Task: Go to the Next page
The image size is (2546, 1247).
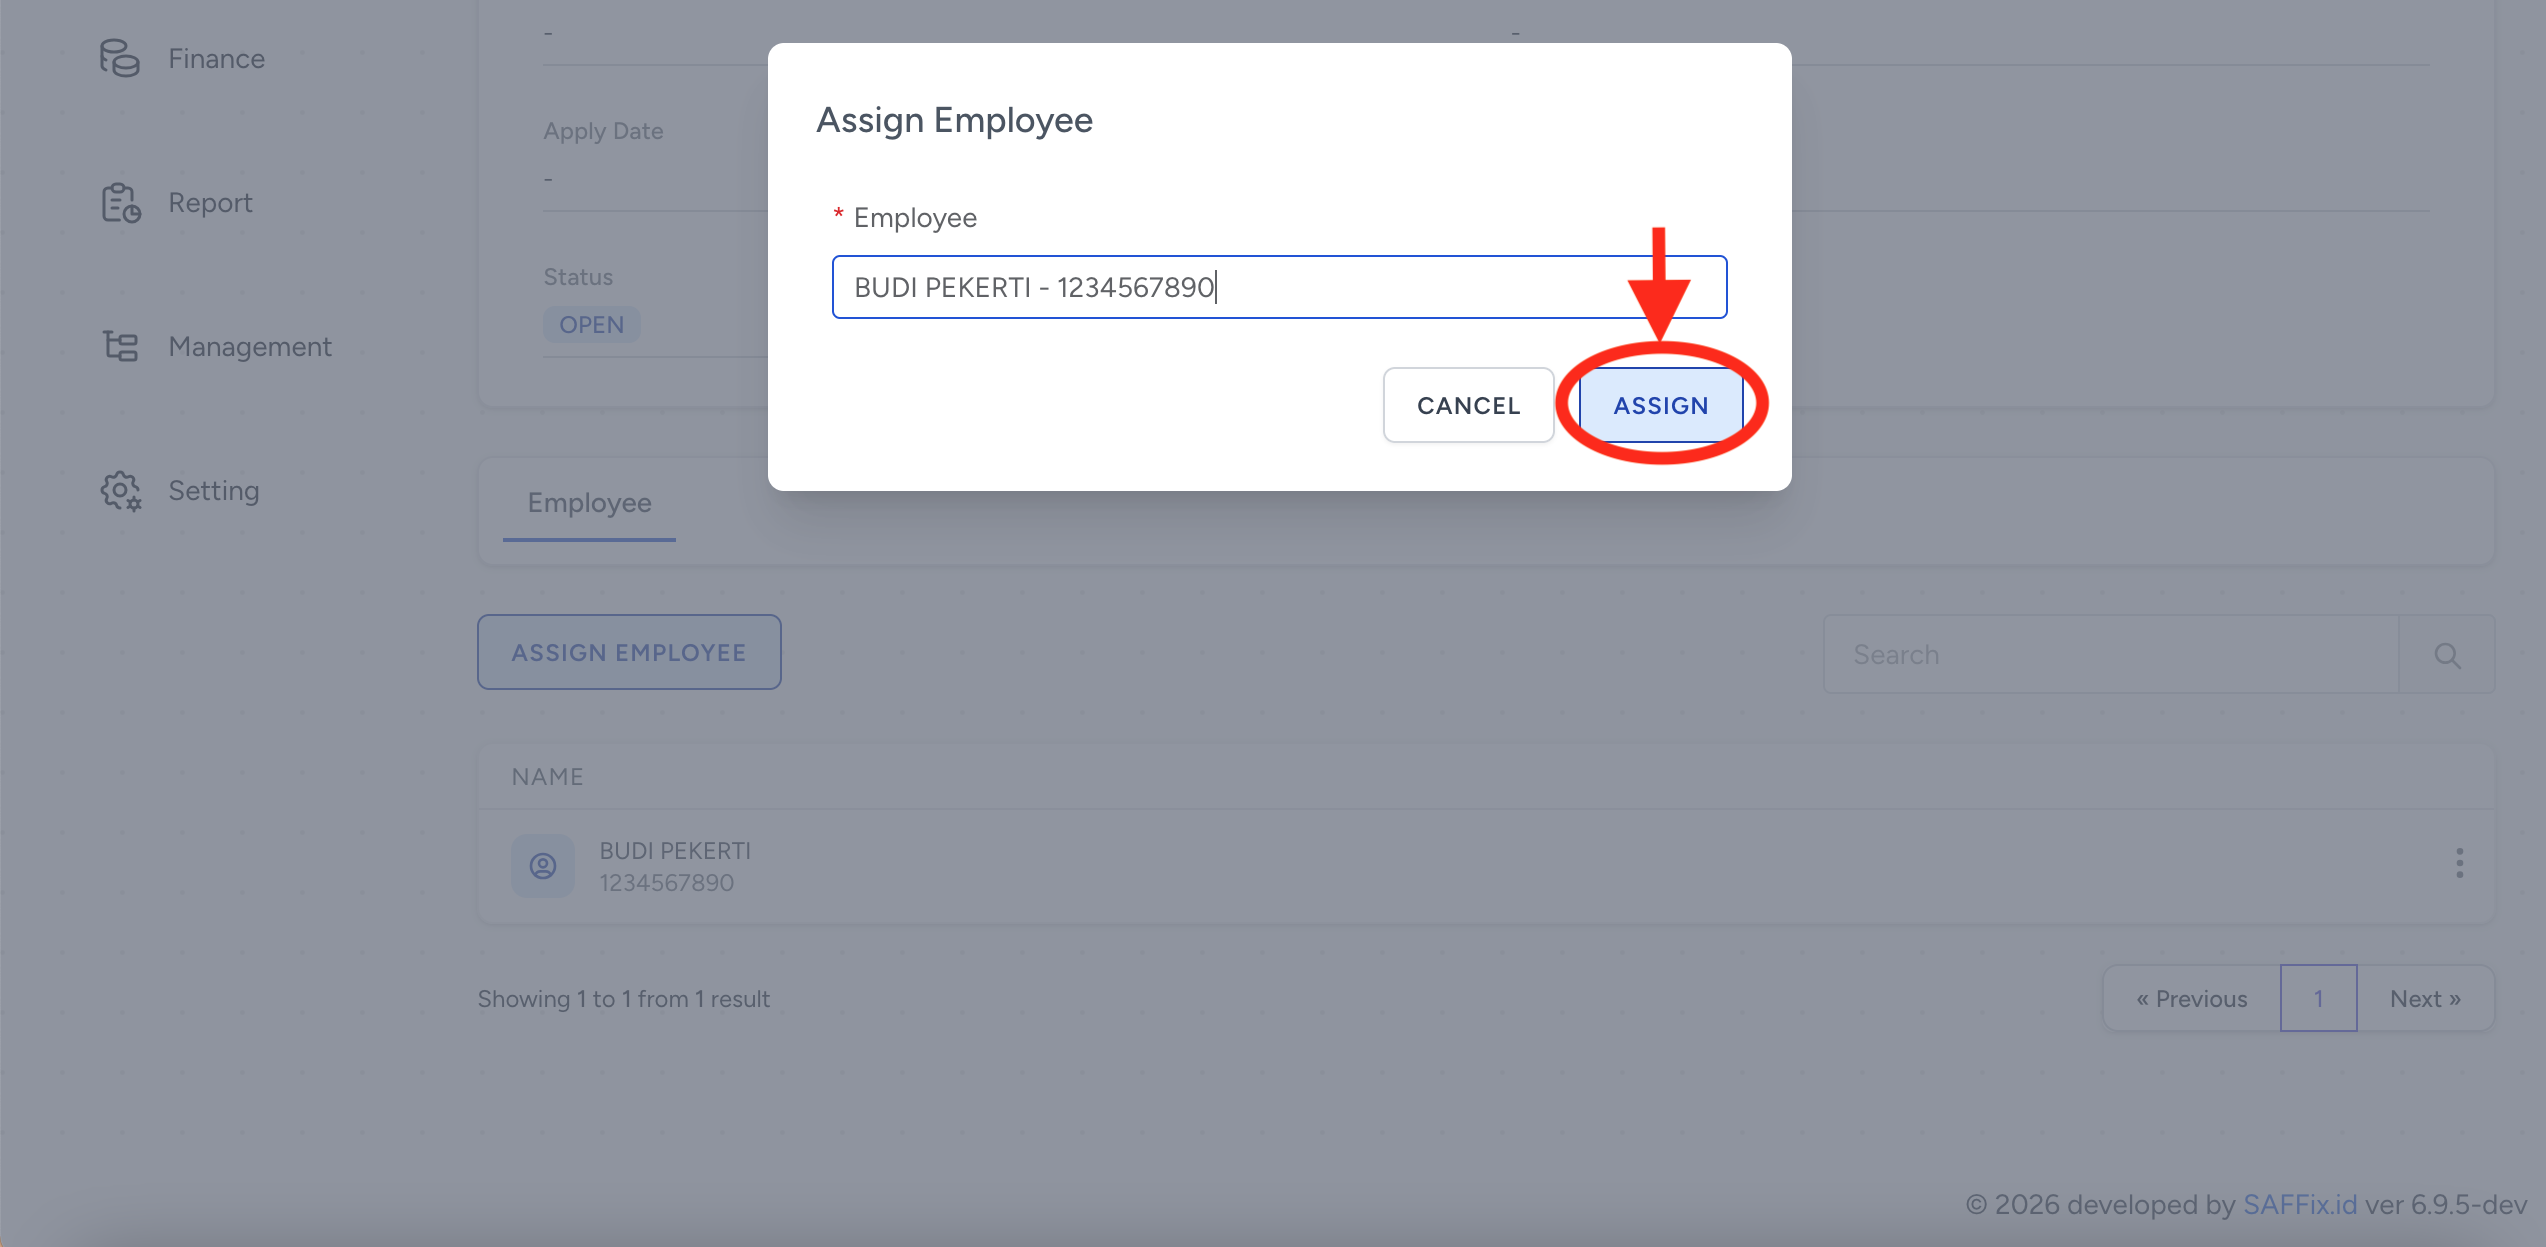Action: [x=2424, y=999]
